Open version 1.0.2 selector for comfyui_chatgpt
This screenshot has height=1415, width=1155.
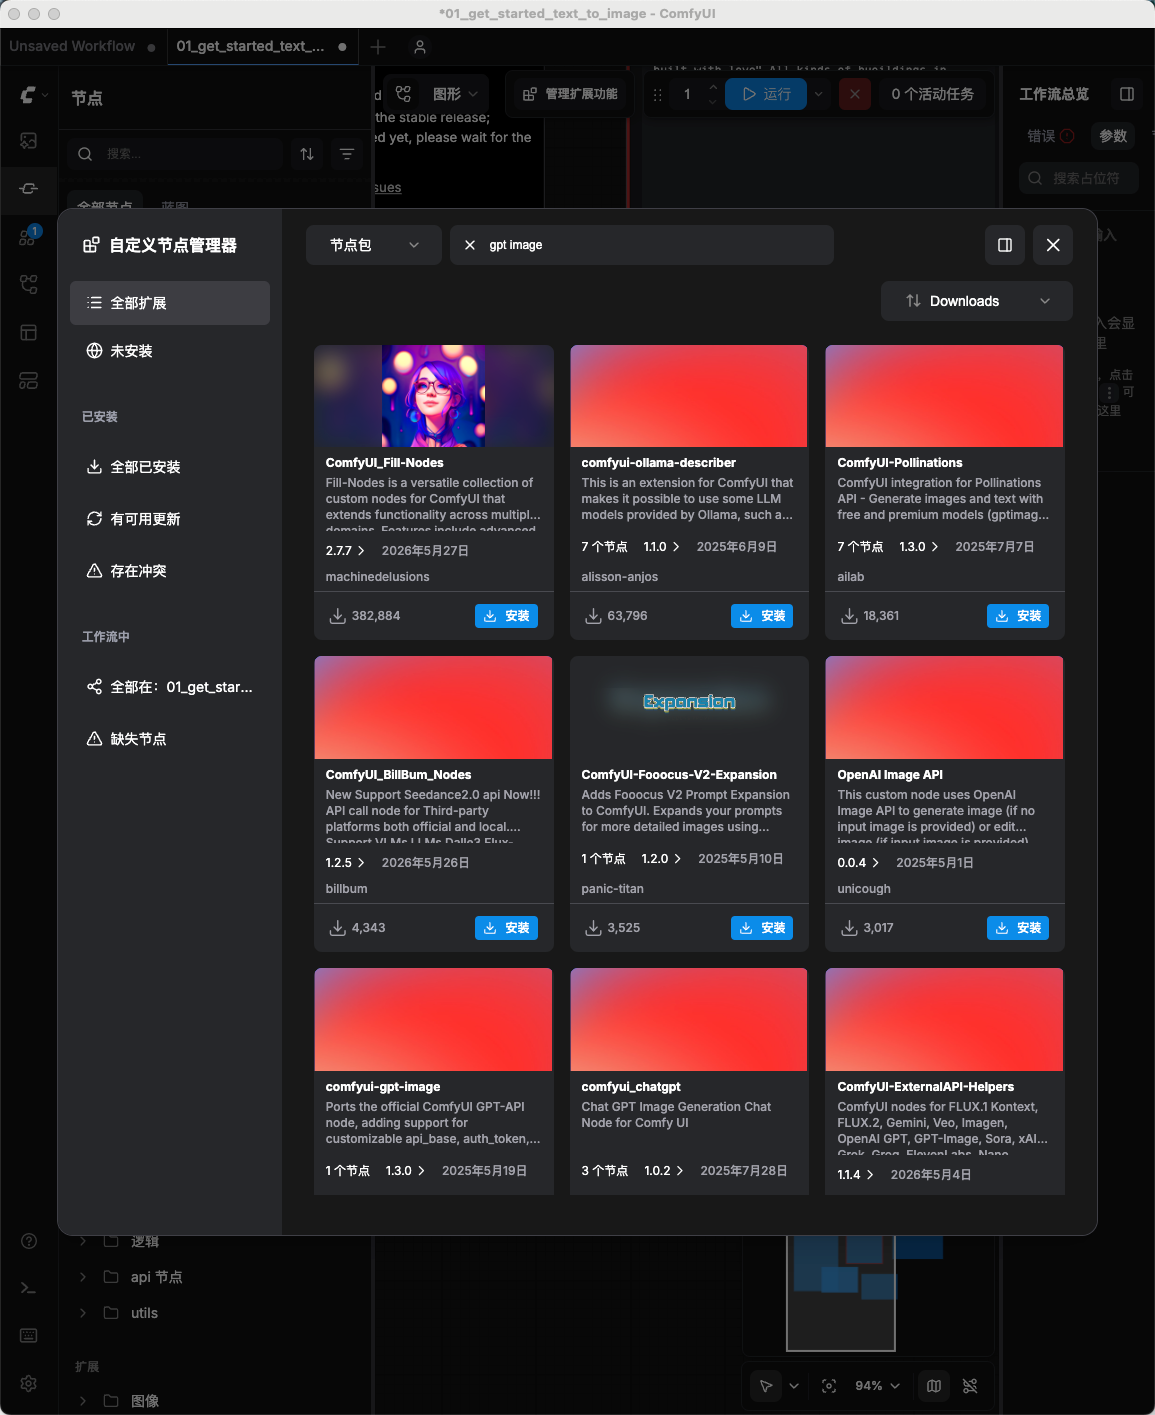(x=664, y=1171)
